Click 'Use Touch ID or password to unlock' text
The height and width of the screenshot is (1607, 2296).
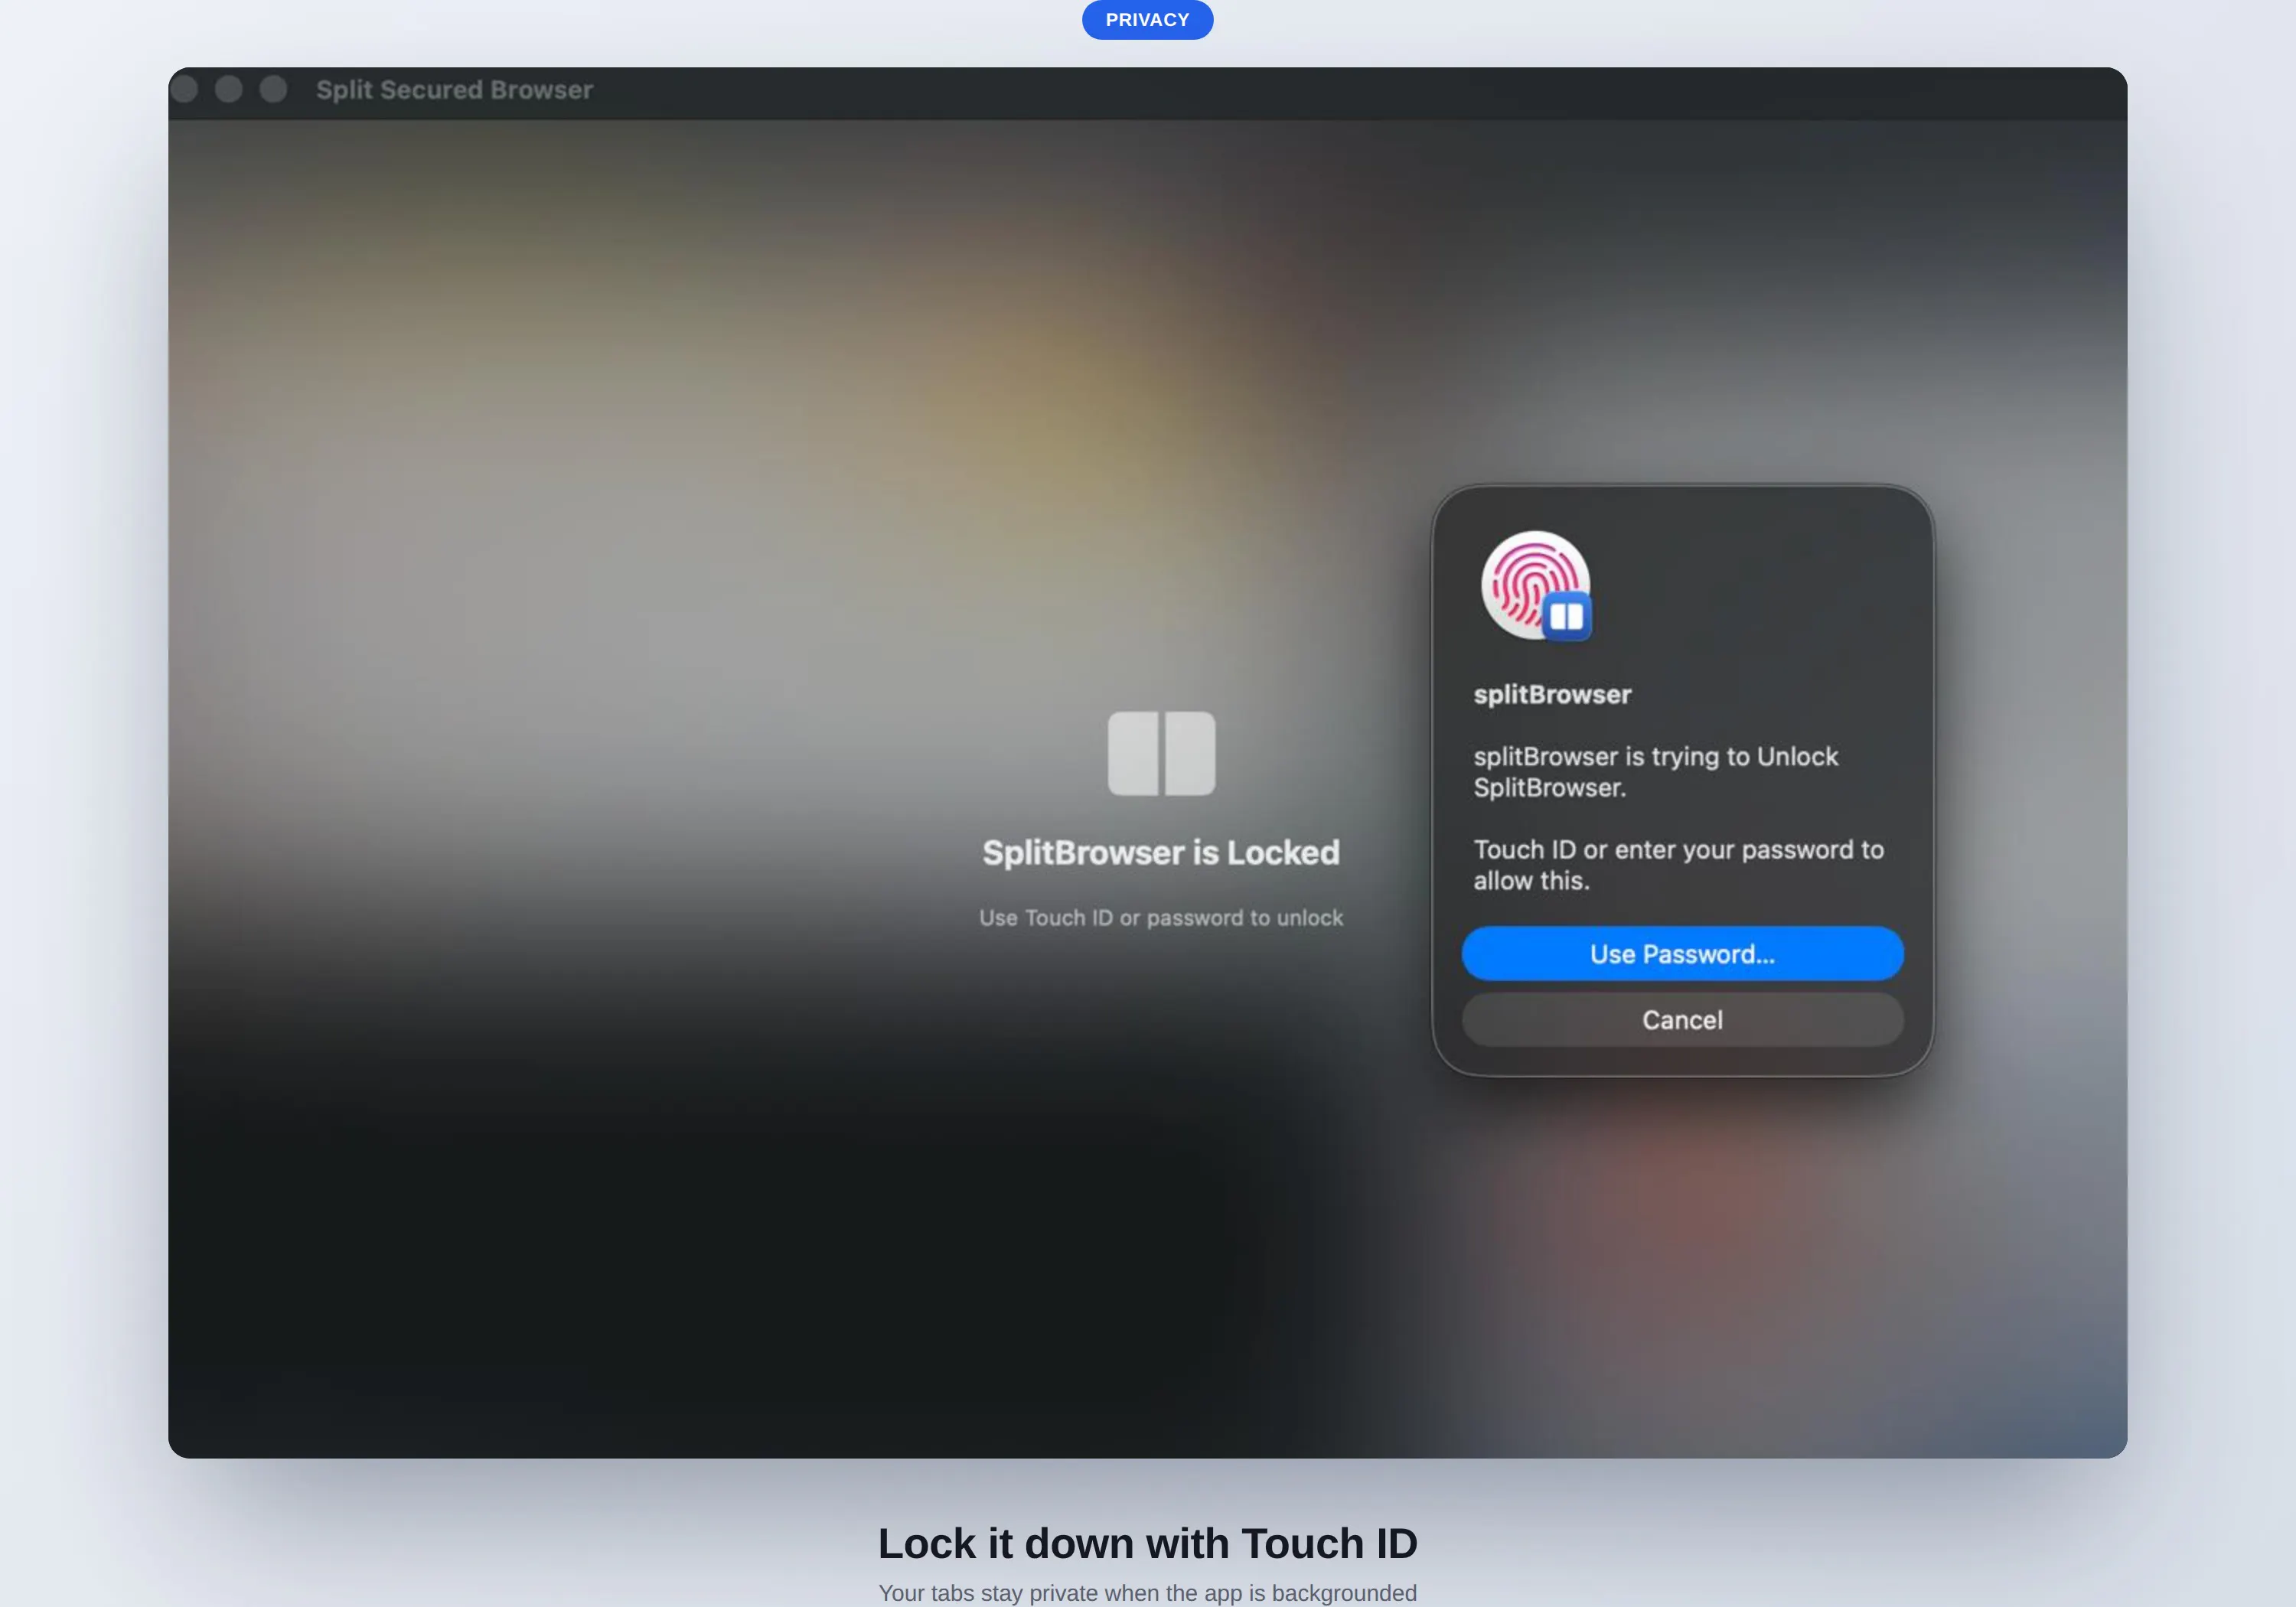[x=1161, y=918]
